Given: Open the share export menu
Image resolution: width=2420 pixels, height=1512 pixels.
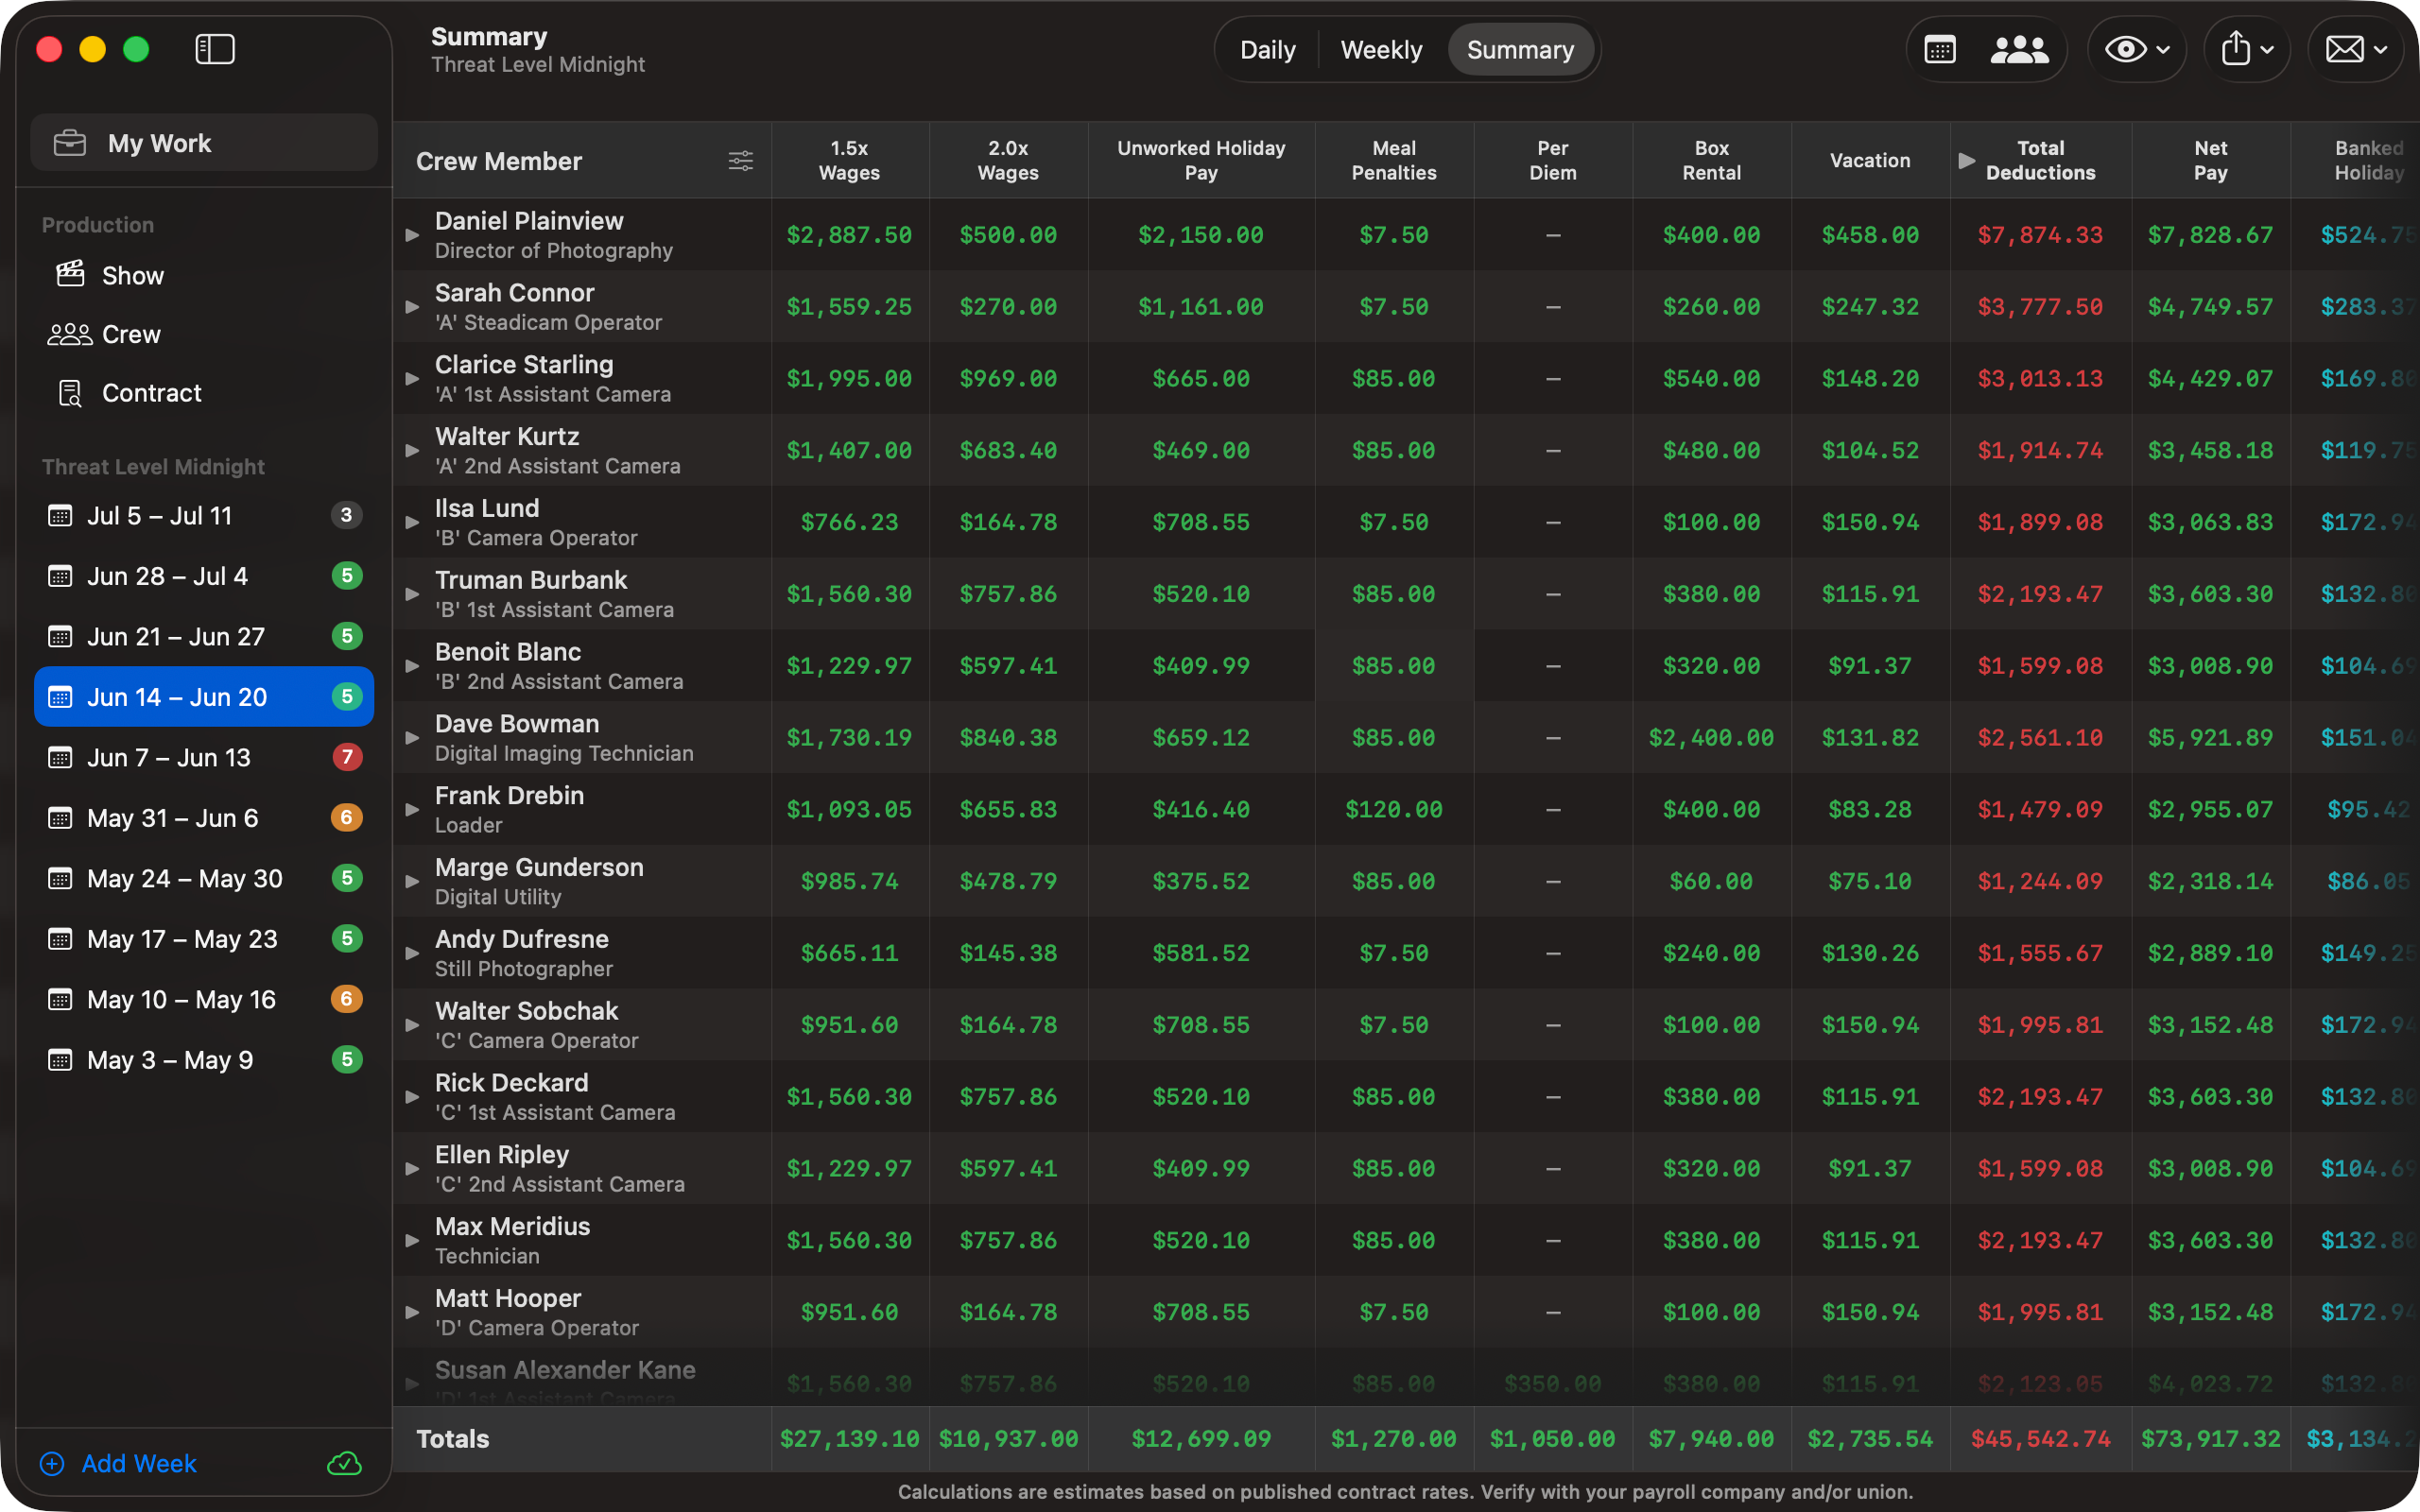Looking at the screenshot, I should coord(2247,49).
